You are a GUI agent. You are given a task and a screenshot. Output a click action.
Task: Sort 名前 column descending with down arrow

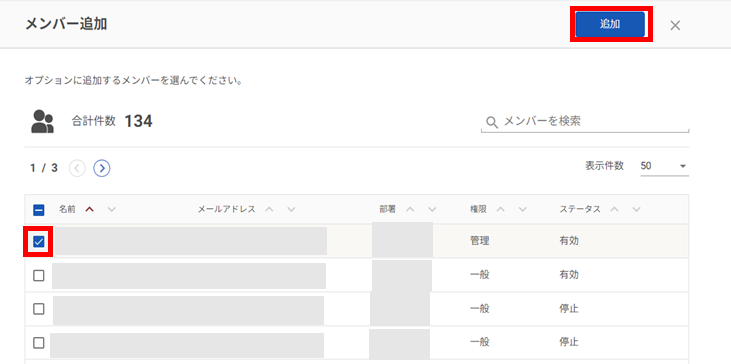click(111, 209)
